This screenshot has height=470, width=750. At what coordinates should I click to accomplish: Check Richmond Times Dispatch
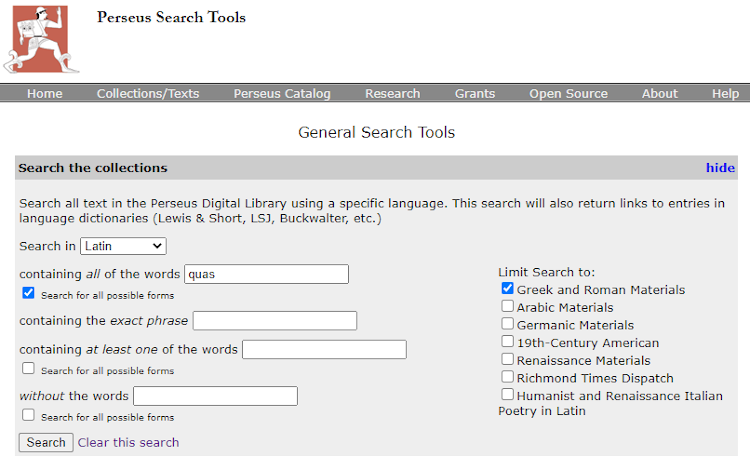click(x=507, y=377)
